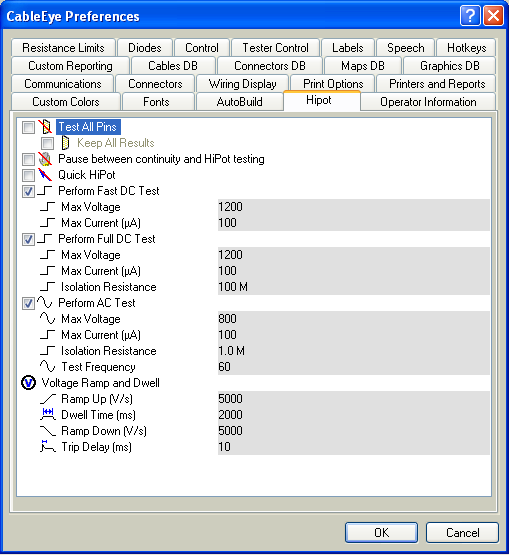The width and height of the screenshot is (509, 555).
Task: Click the OK button
Action: point(382,532)
